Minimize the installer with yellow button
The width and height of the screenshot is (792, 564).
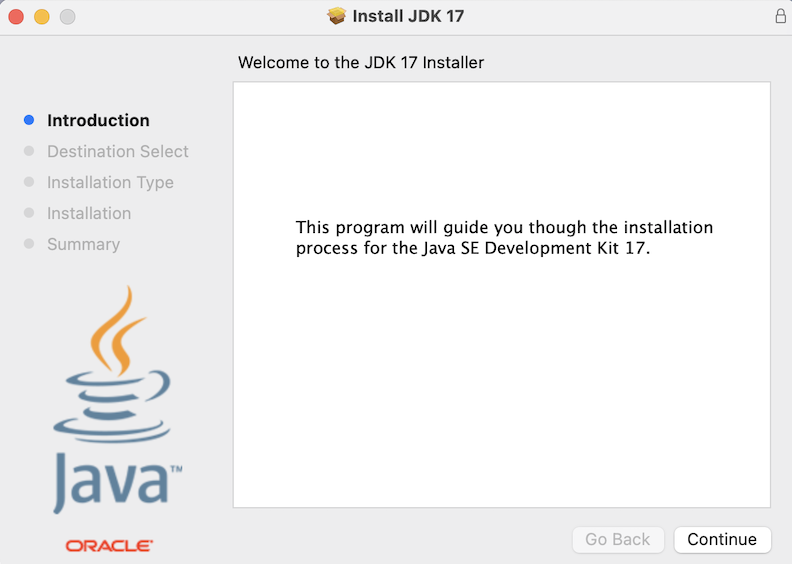pos(42,17)
